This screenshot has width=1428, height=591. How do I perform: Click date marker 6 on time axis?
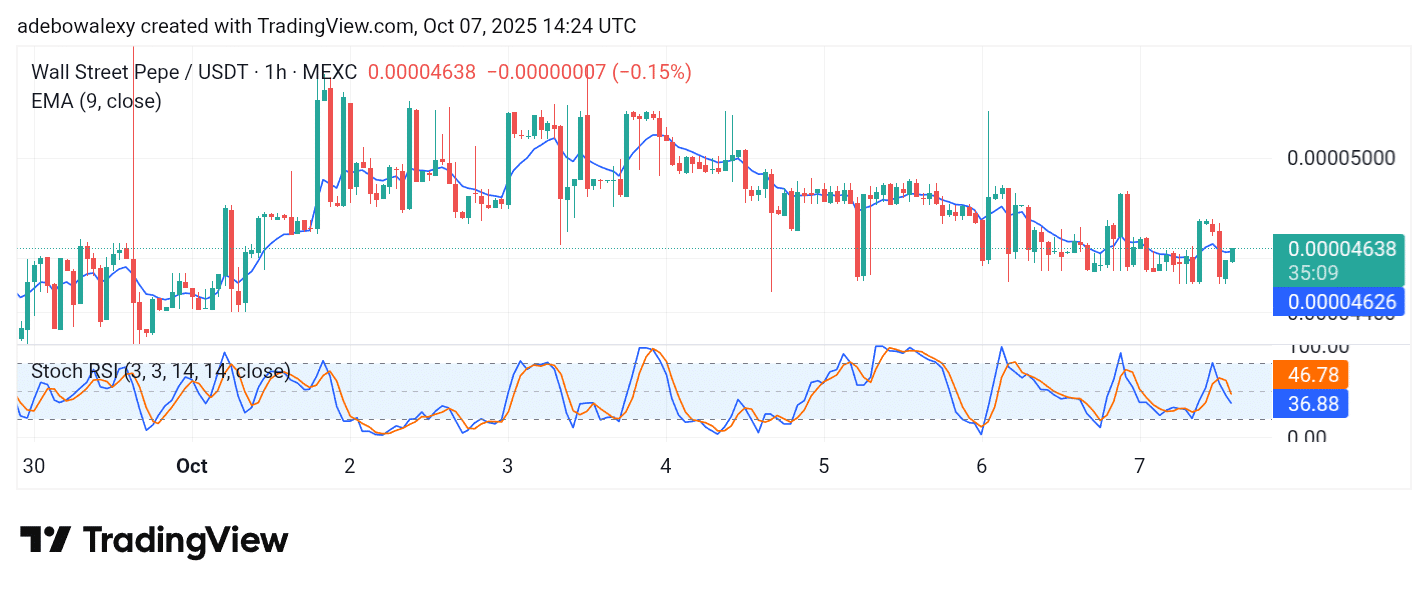(981, 466)
